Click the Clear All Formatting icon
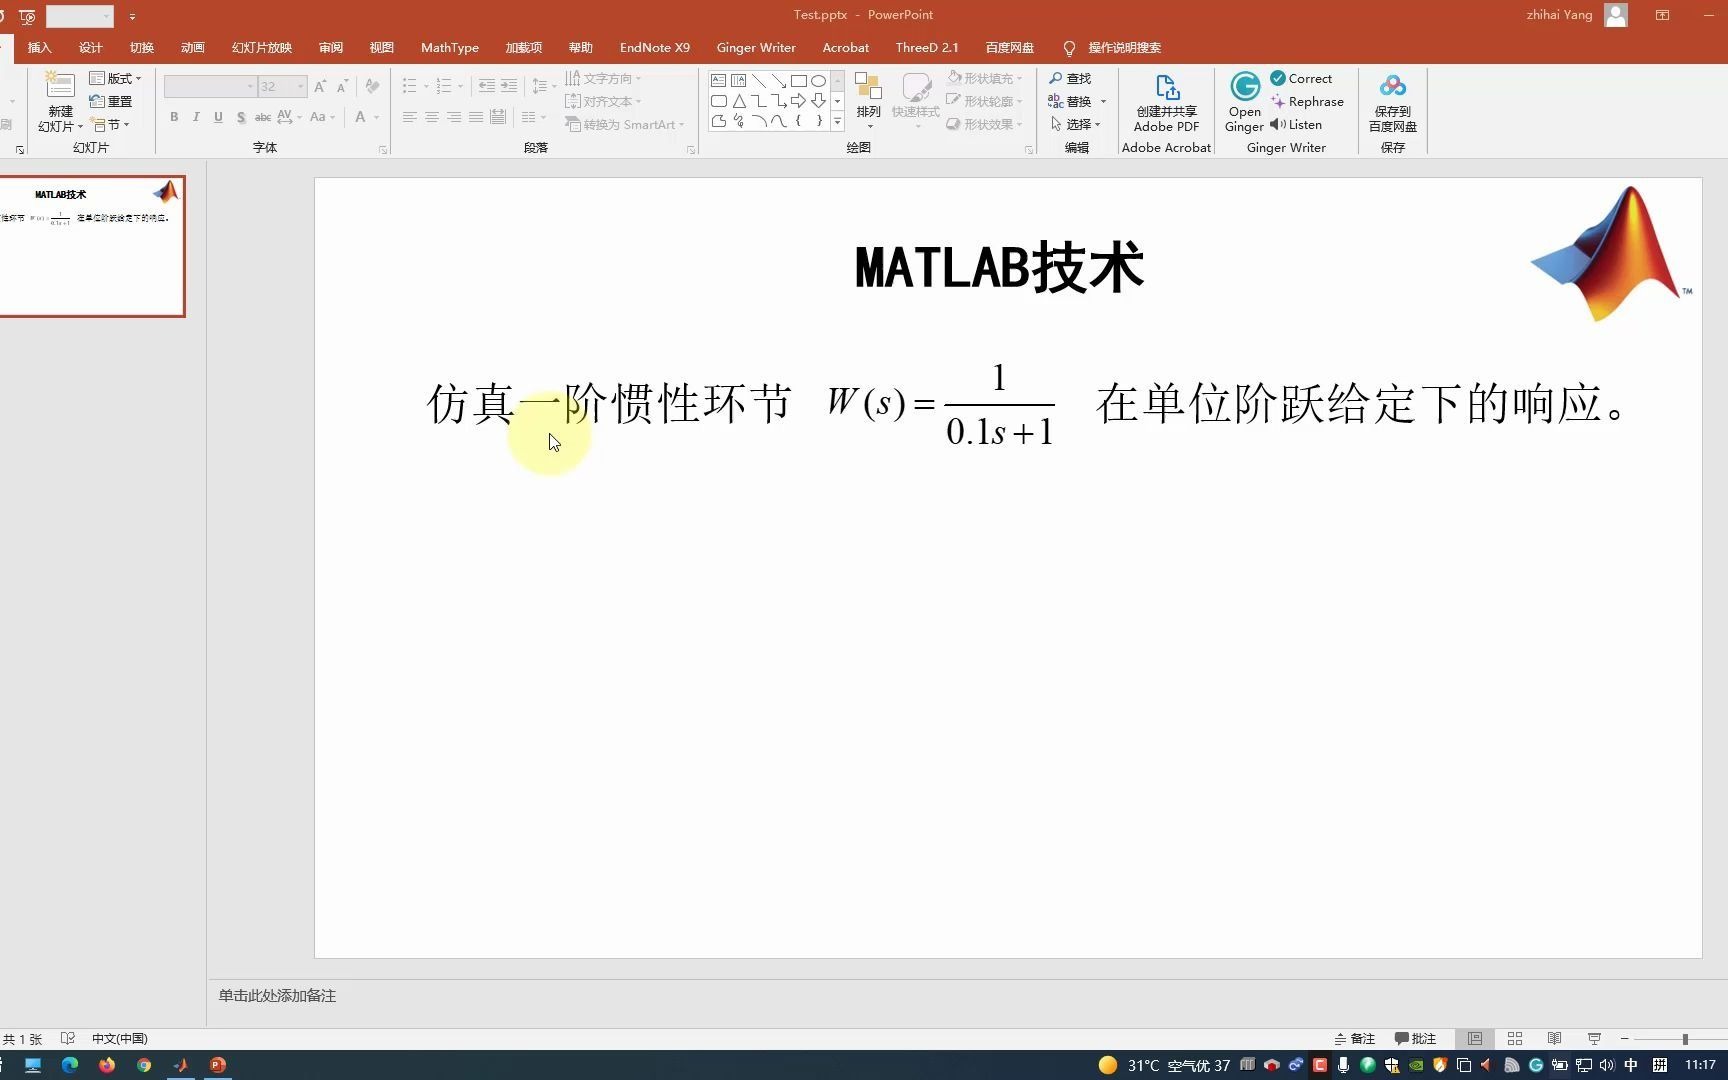The height and width of the screenshot is (1080, 1728). point(372,87)
